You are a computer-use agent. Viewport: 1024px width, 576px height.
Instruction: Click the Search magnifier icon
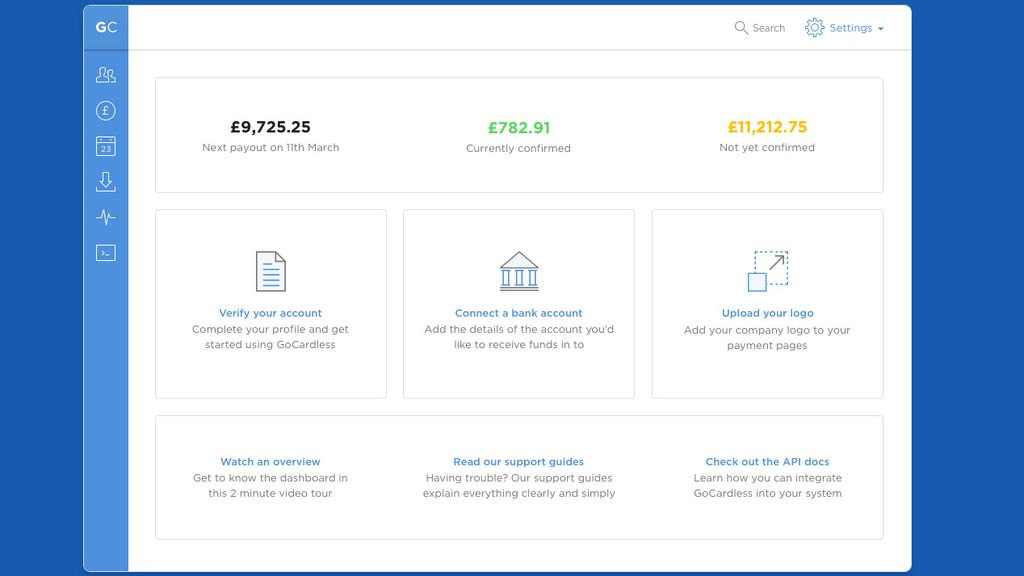[x=741, y=28]
